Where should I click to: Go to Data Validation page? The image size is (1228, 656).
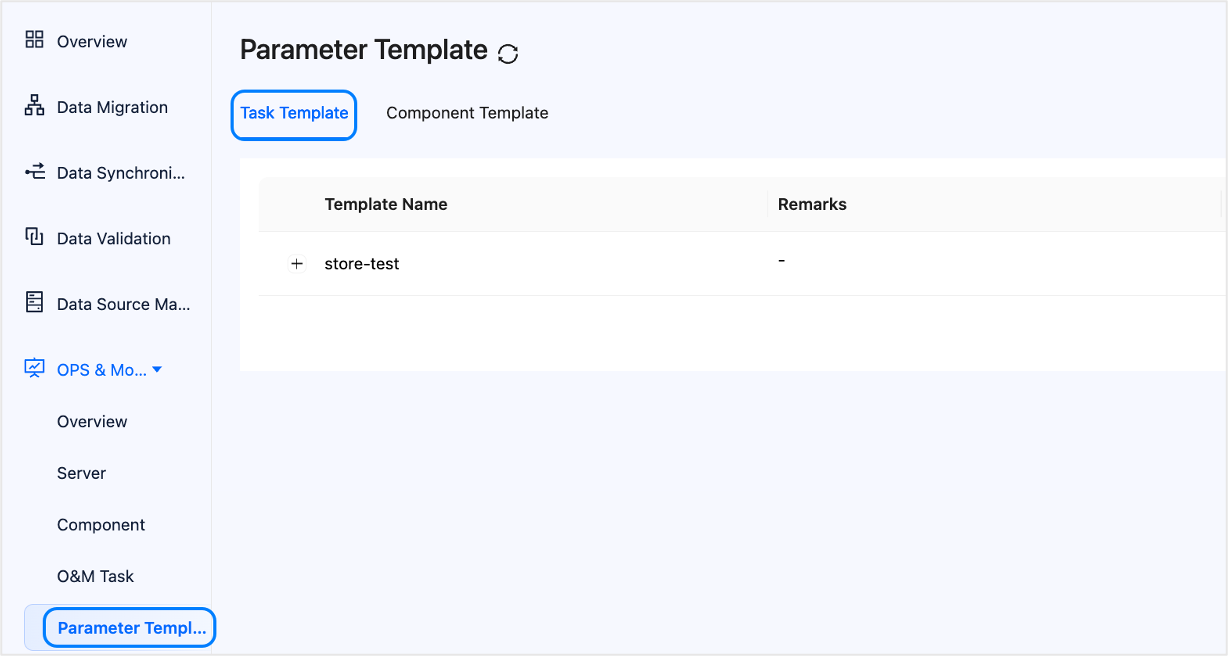[114, 238]
